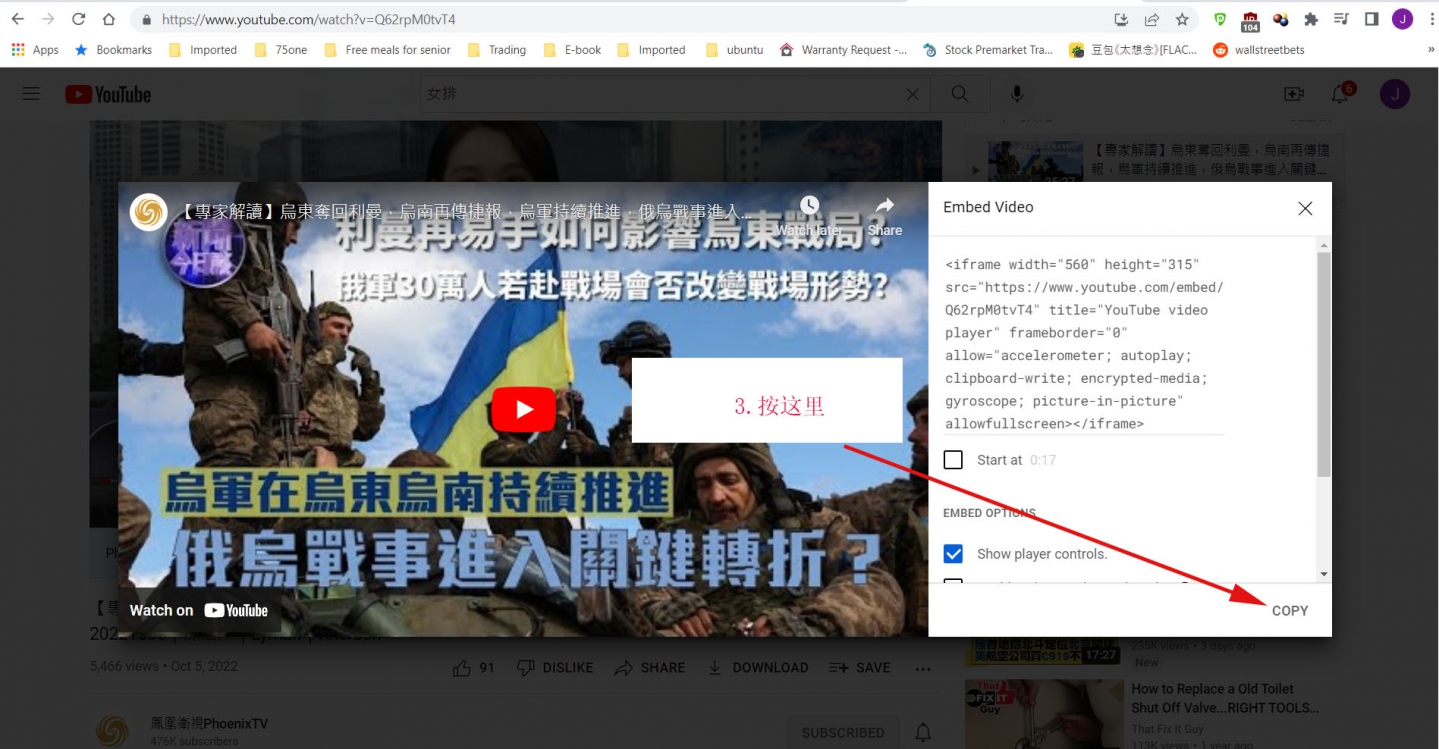Image resolution: width=1439 pixels, height=749 pixels.
Task: Go forward in browser history
Action: click(x=48, y=19)
